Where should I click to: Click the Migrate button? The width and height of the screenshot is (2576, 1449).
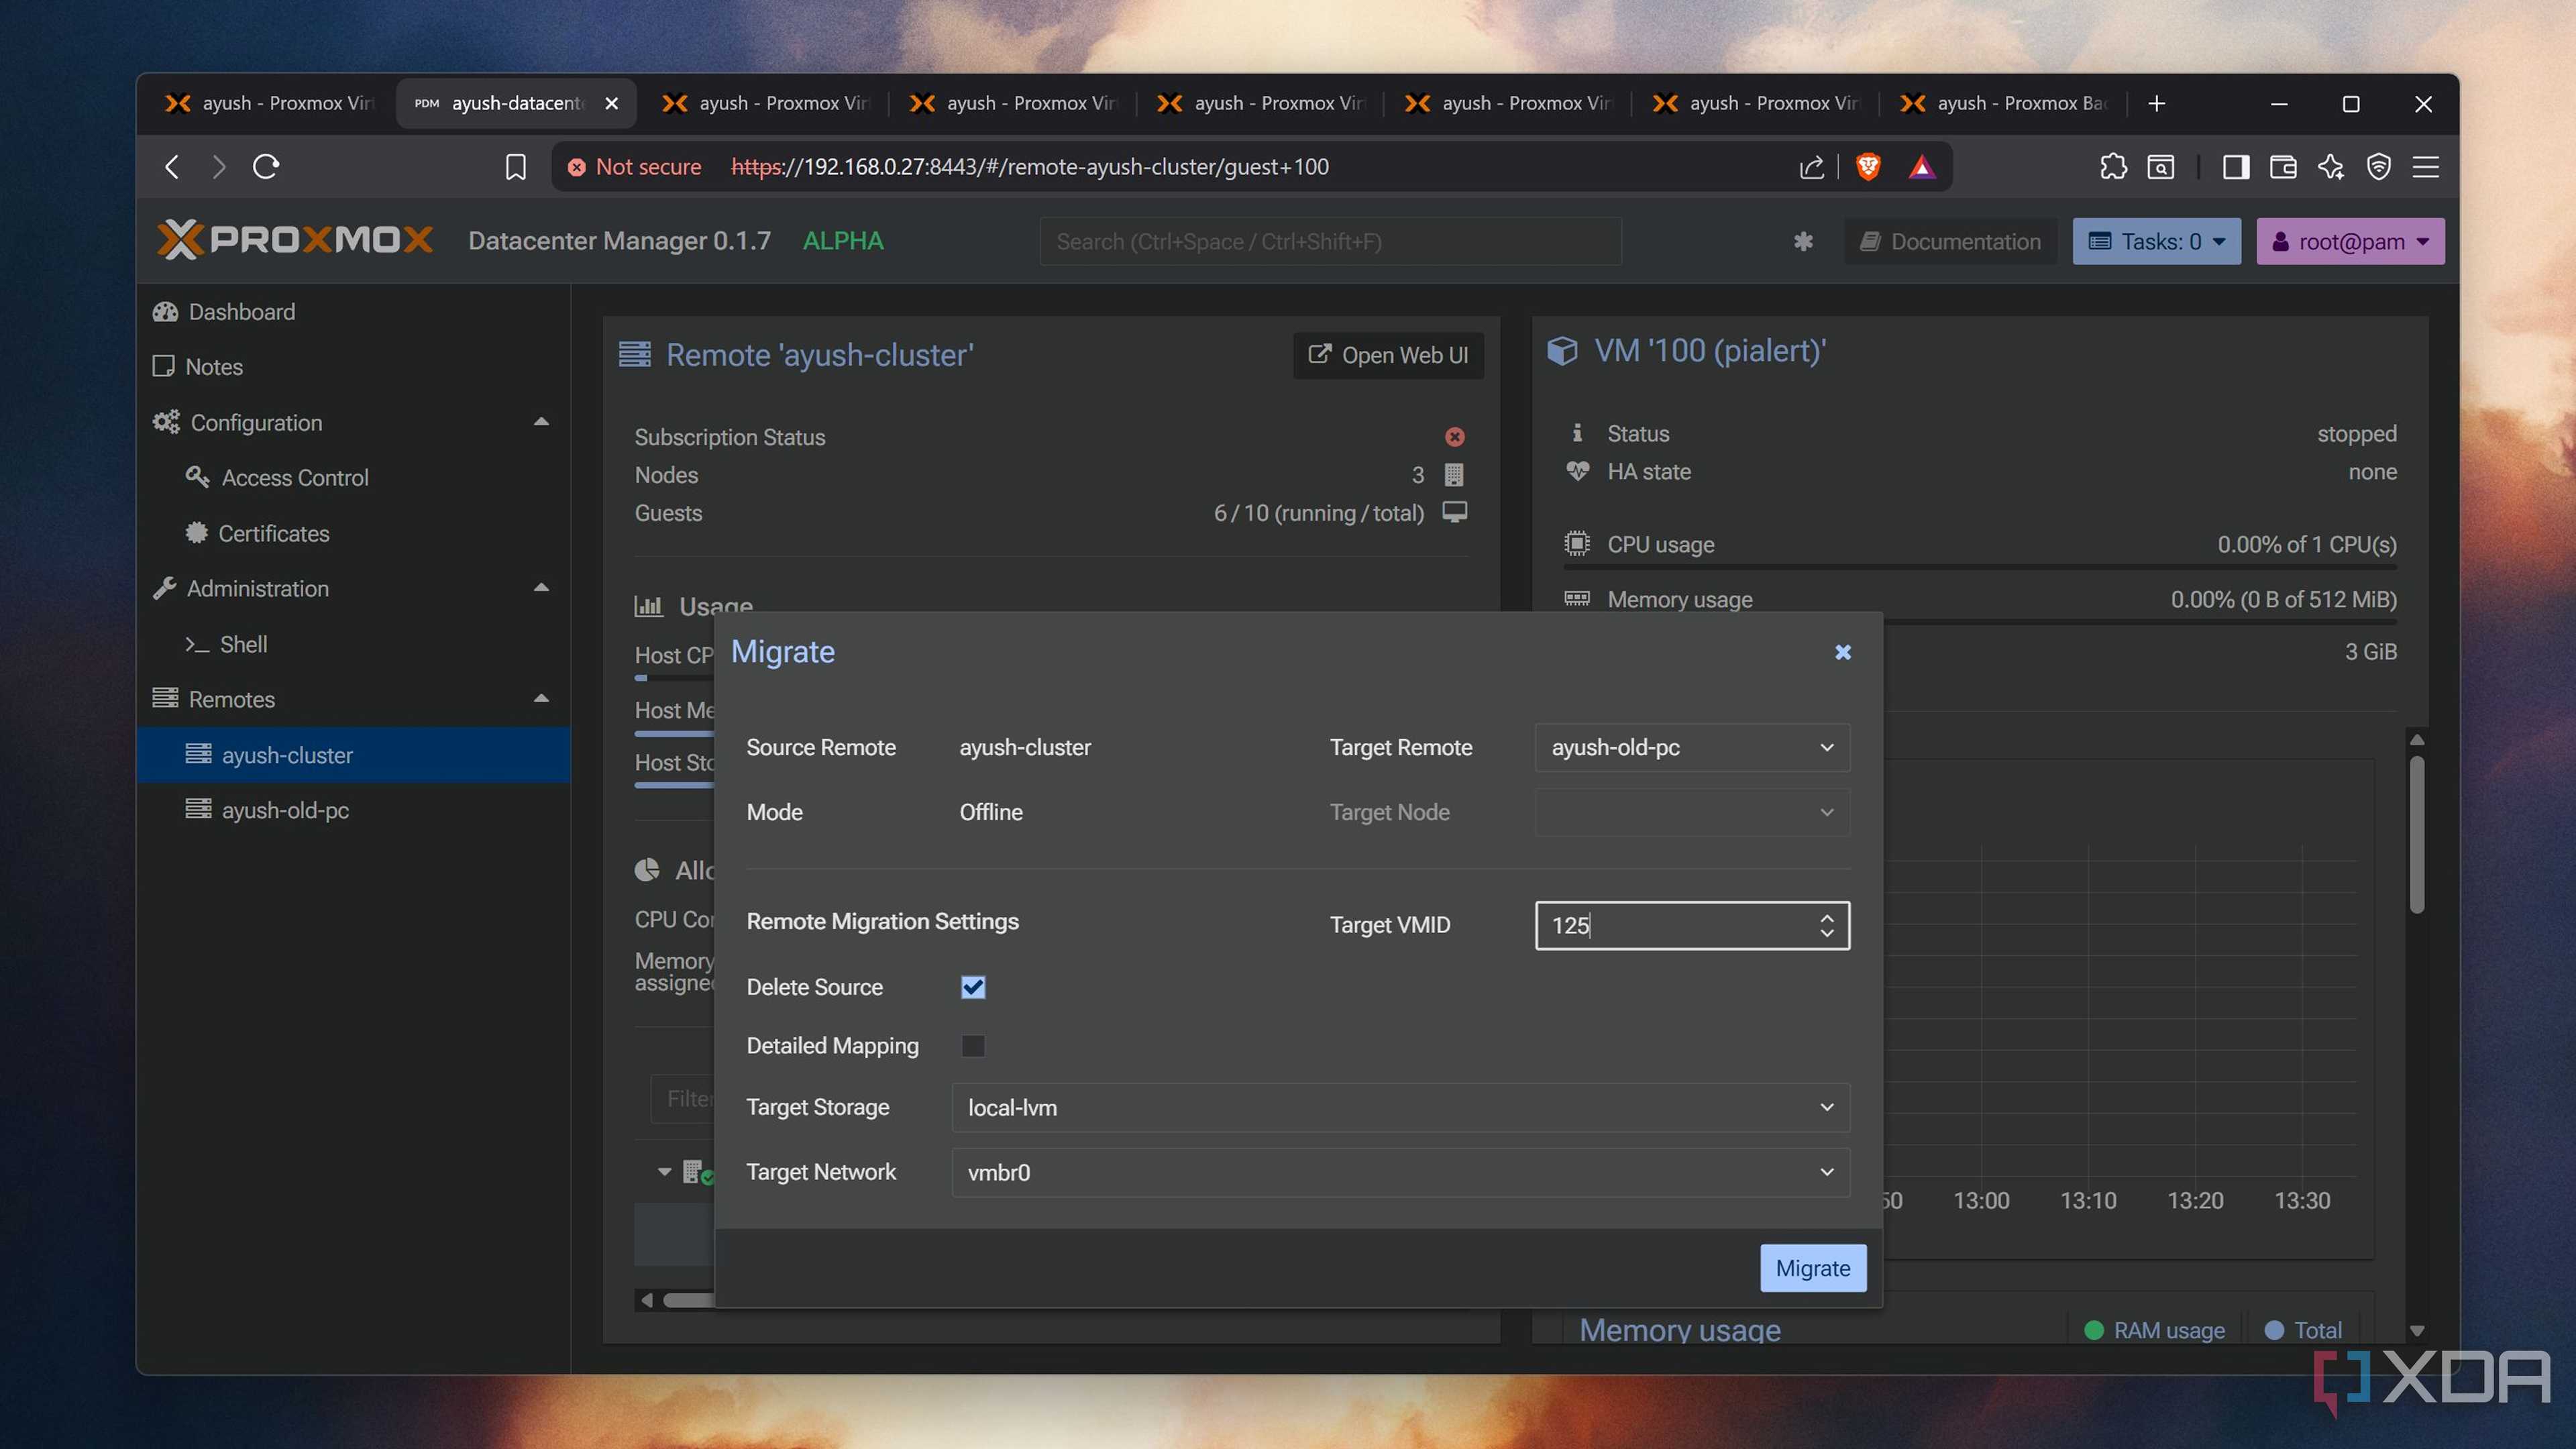tap(1813, 1268)
